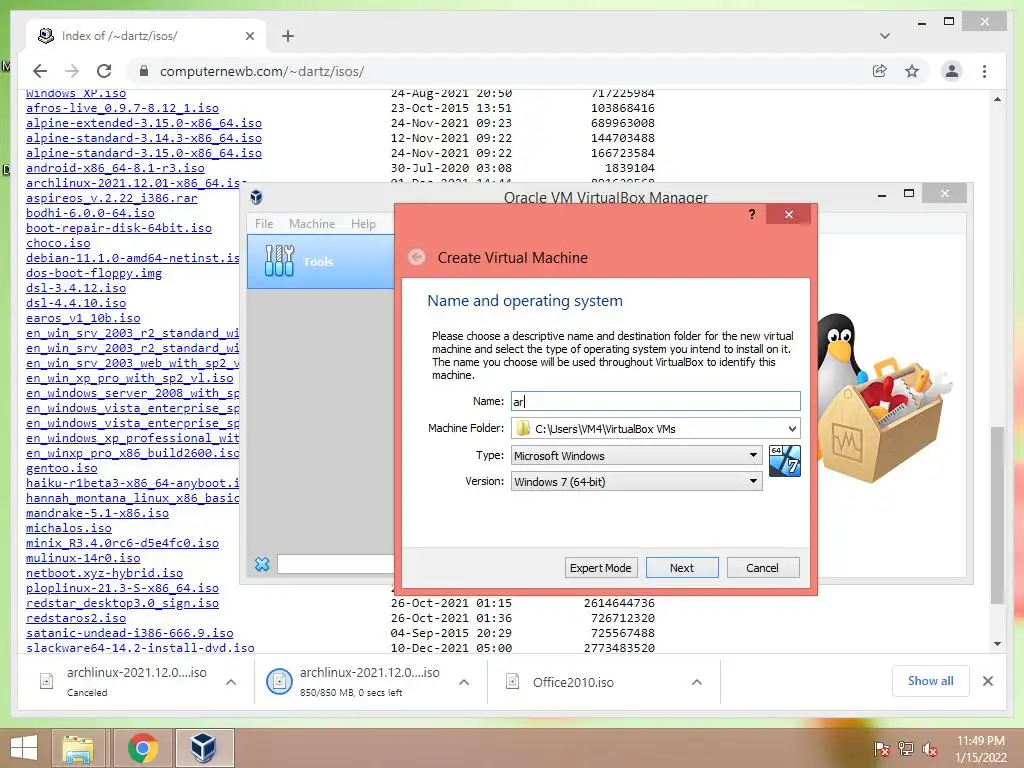
Task: Open the gentoo.iso link
Action: click(x=61, y=468)
